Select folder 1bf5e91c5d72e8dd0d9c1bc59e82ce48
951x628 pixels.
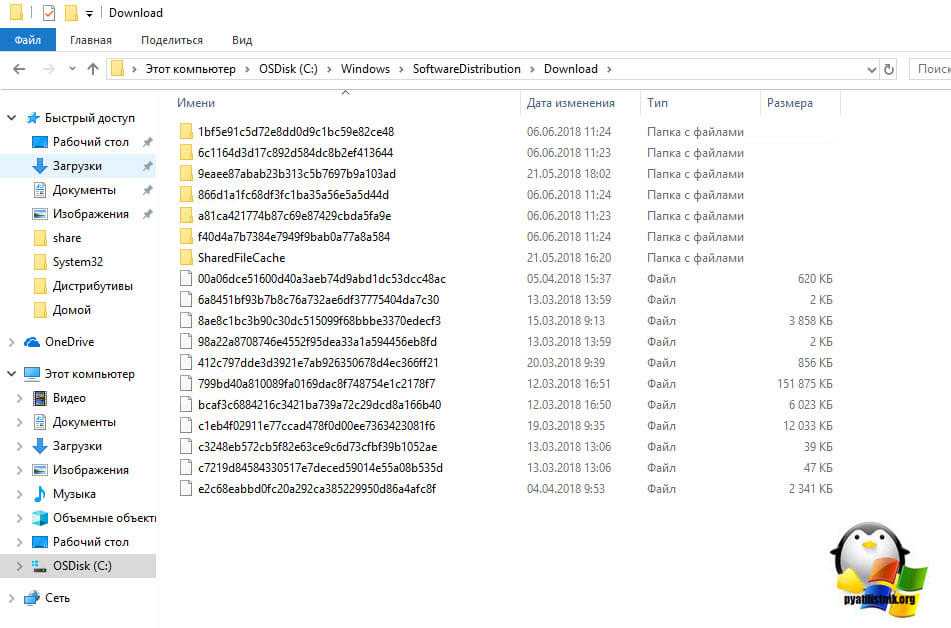pos(295,132)
